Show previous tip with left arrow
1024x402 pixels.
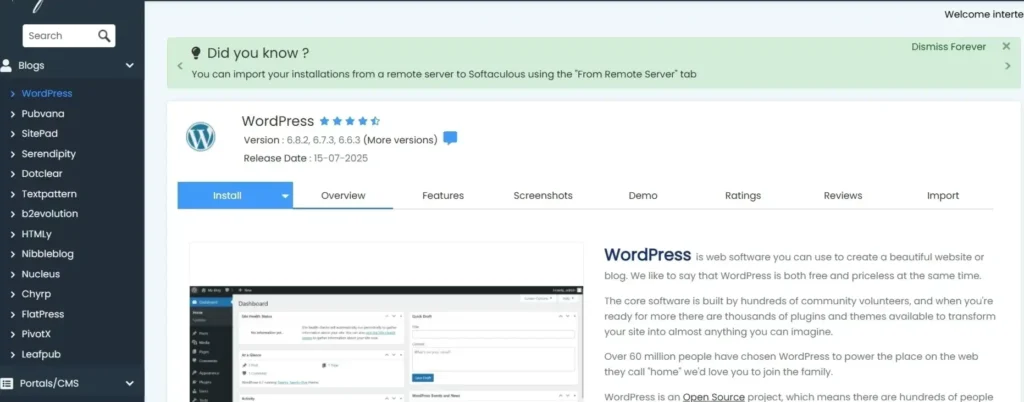click(x=180, y=66)
